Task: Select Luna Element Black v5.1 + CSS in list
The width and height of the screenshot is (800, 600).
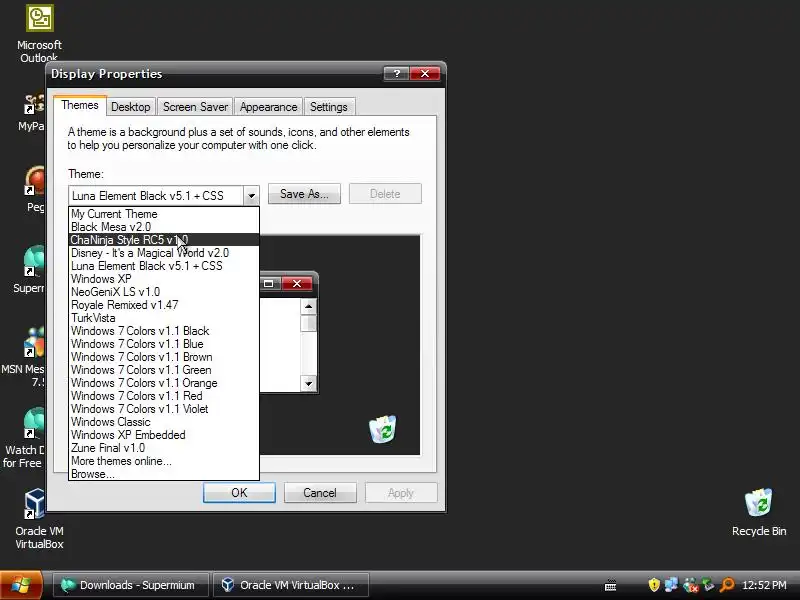Action: 164,266
